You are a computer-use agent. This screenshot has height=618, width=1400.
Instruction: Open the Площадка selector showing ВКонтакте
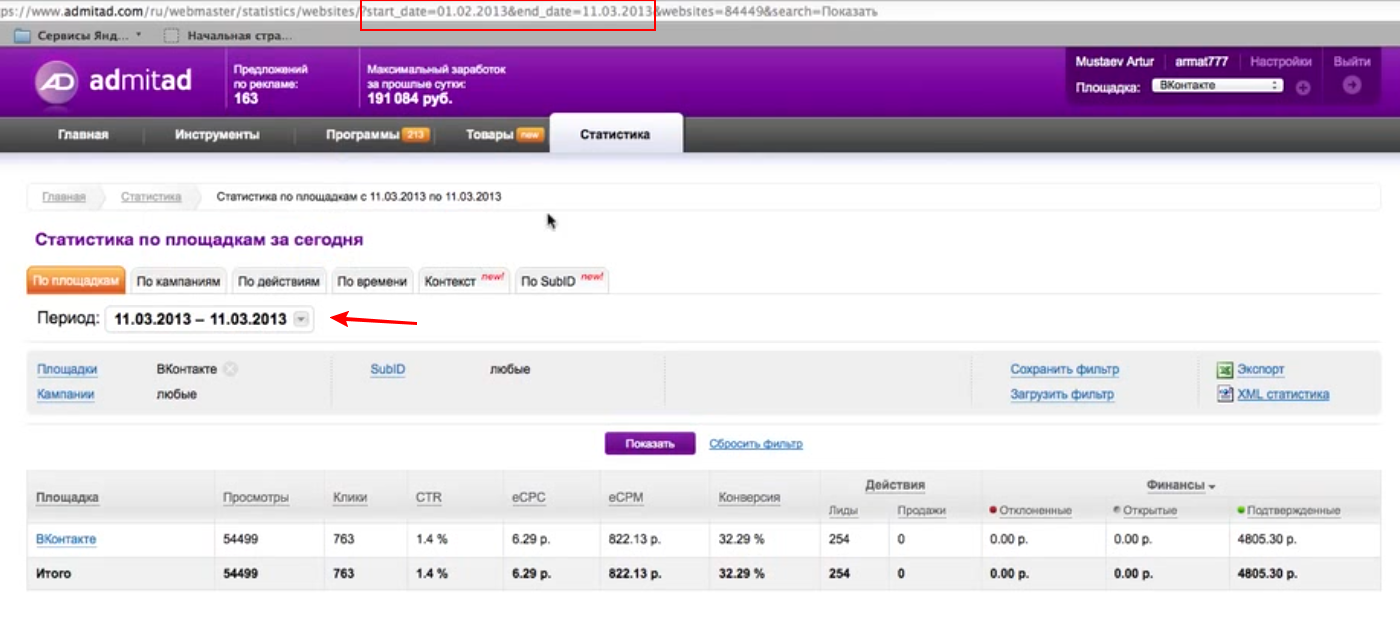click(x=1217, y=86)
